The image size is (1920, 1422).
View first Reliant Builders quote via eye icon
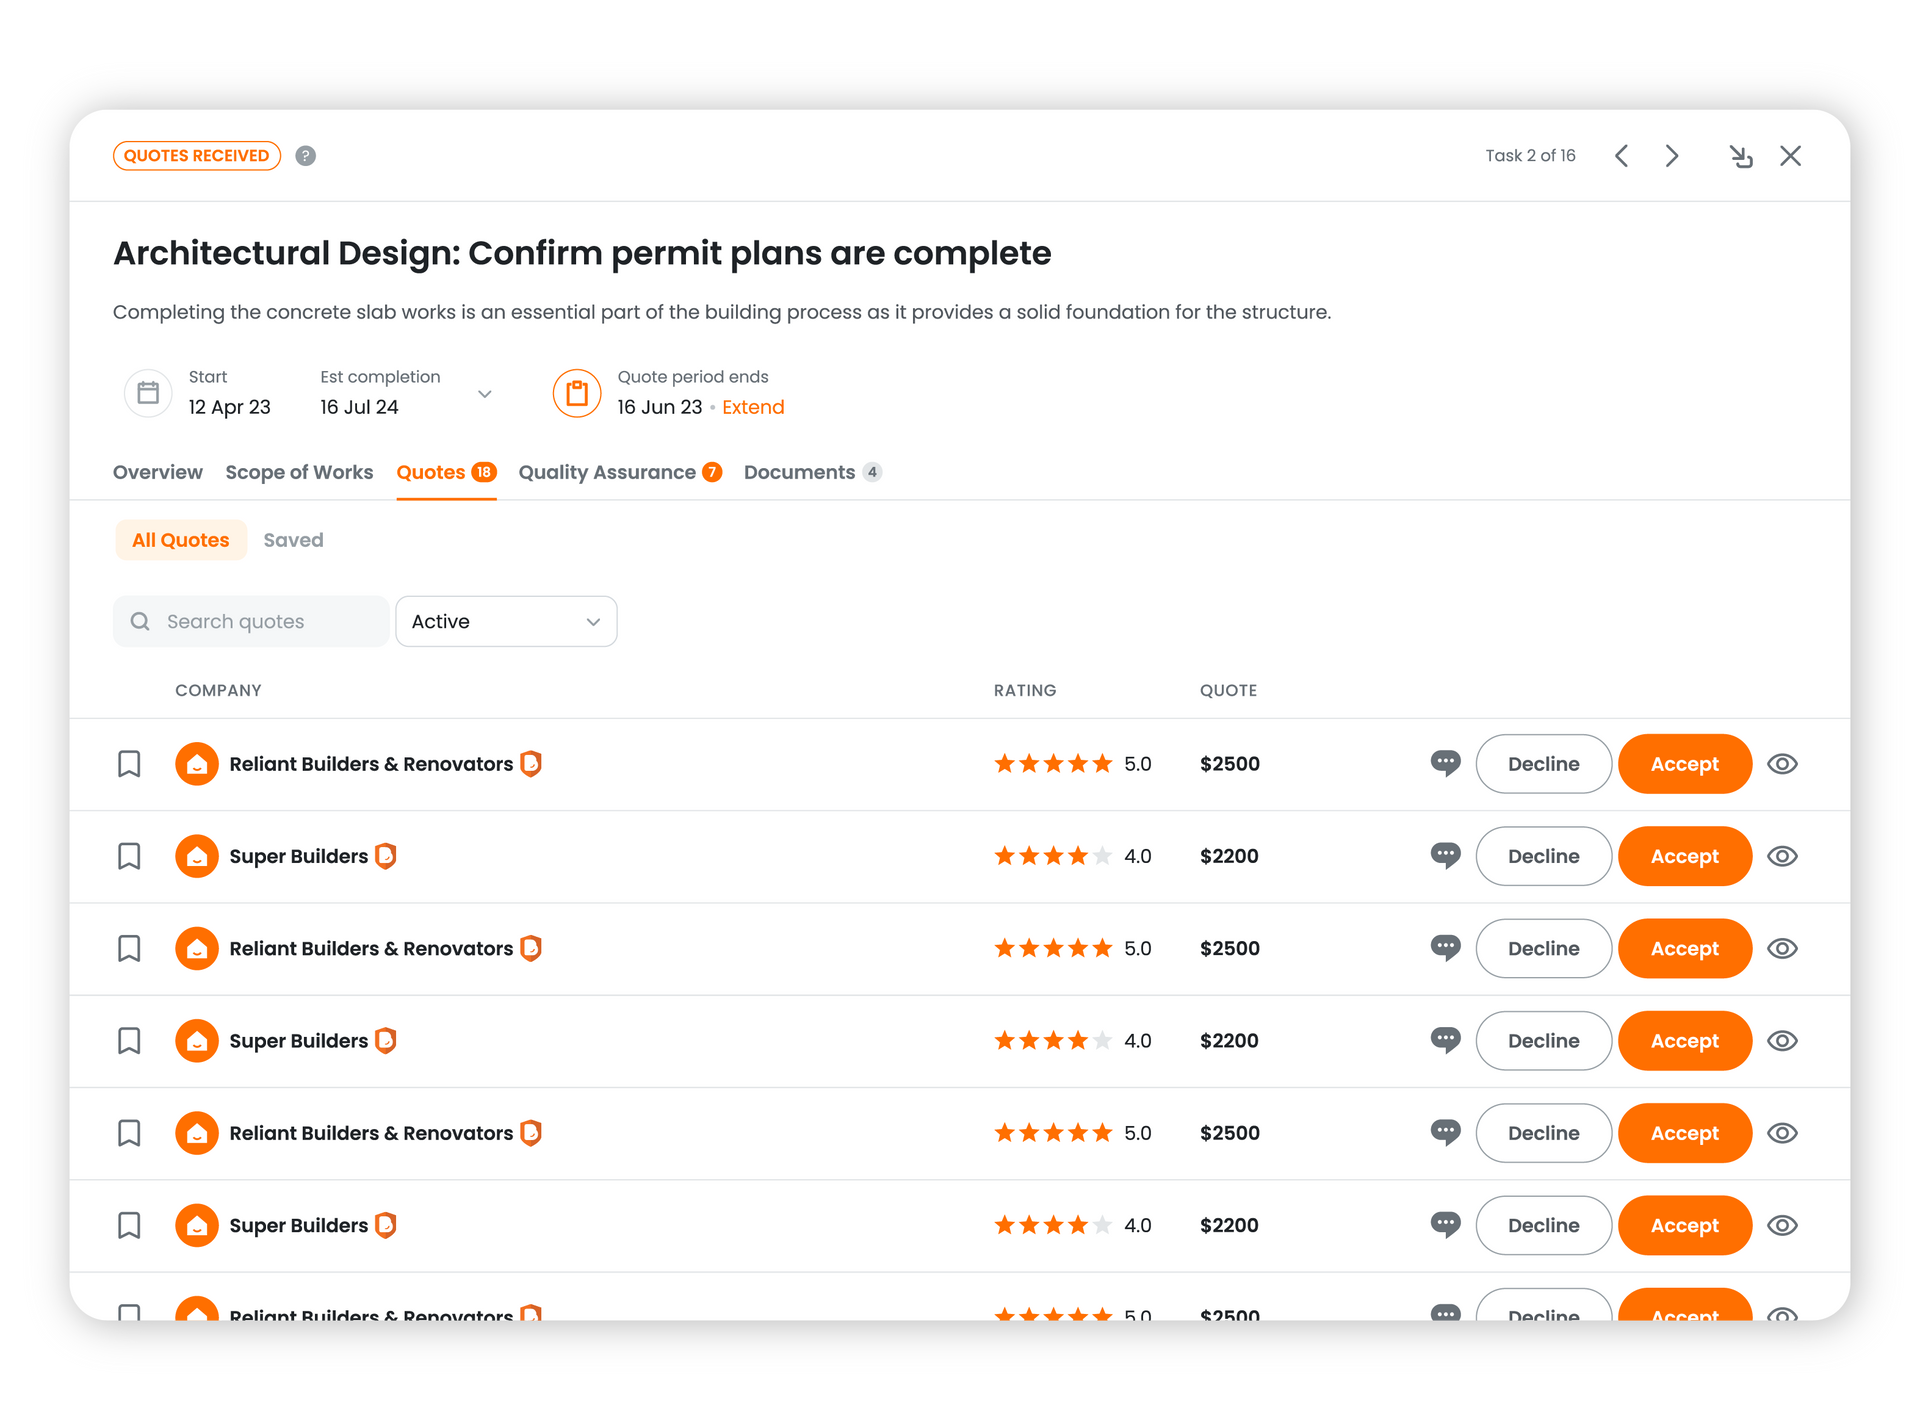click(1782, 764)
